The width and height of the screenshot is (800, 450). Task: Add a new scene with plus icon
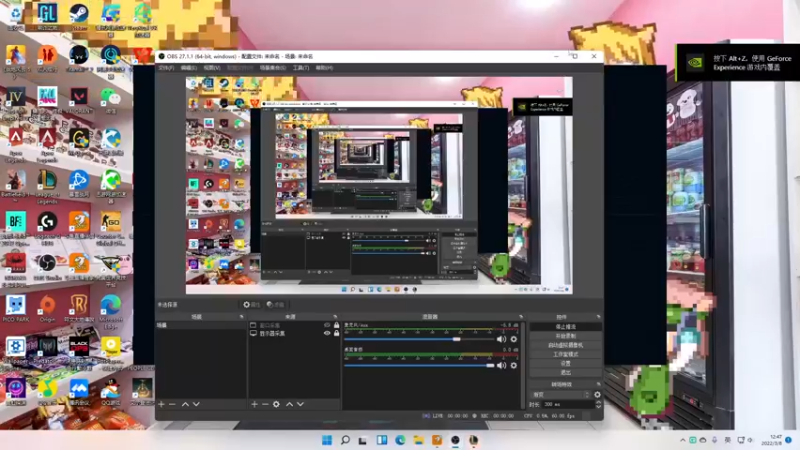click(161, 404)
